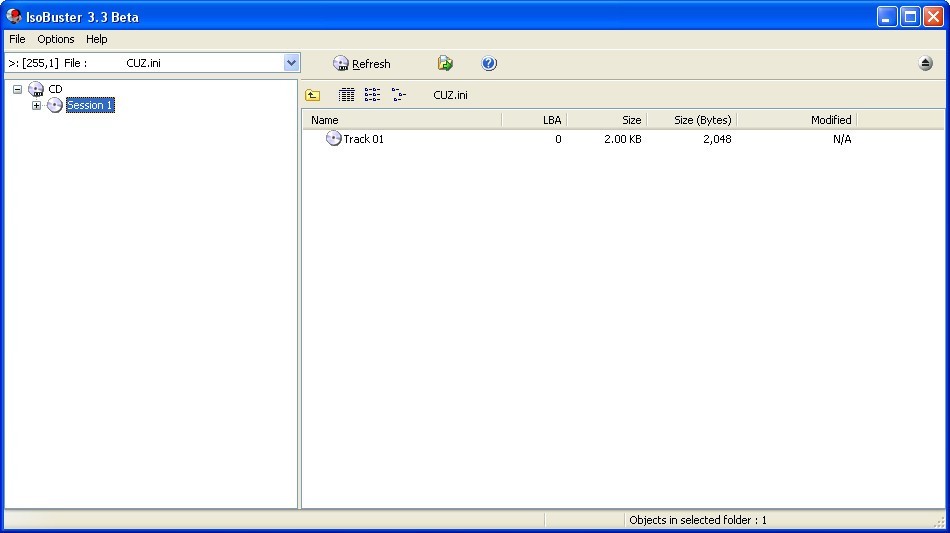Click the 2.00 KB size value

click(622, 139)
